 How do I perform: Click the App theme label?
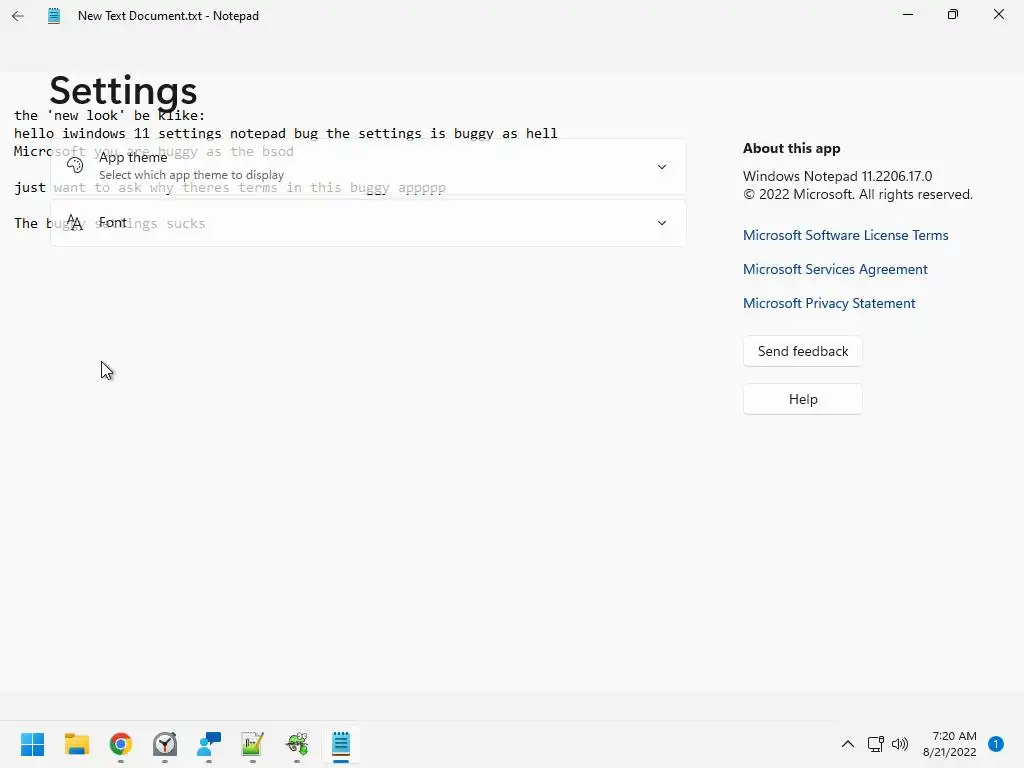pyautogui.click(x=133, y=157)
